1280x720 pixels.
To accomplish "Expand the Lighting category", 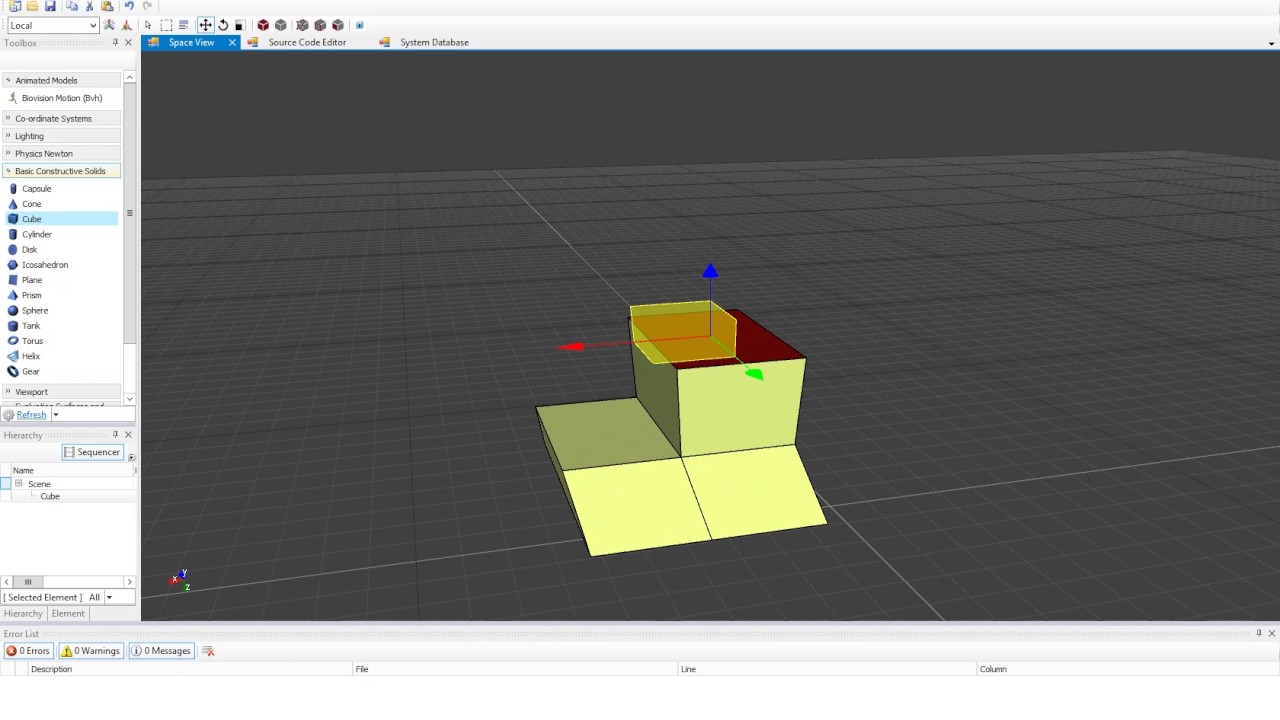I will pos(61,136).
